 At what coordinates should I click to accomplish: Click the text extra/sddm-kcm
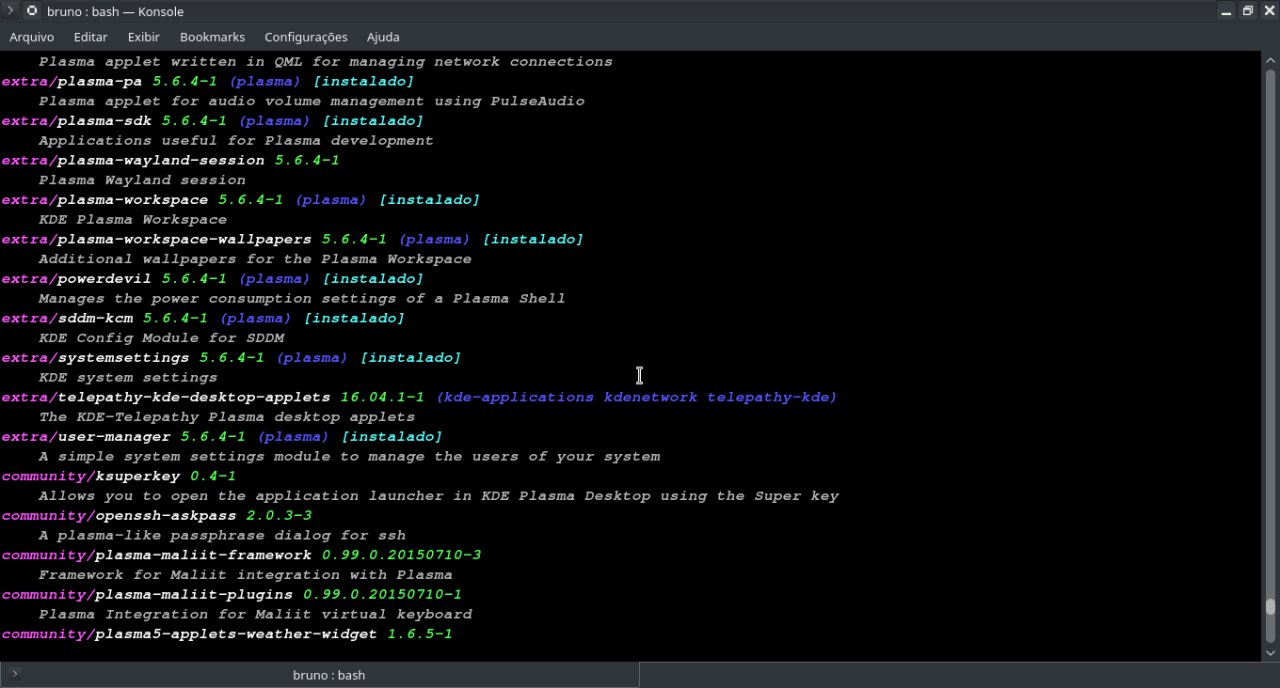pyautogui.click(x=67, y=318)
